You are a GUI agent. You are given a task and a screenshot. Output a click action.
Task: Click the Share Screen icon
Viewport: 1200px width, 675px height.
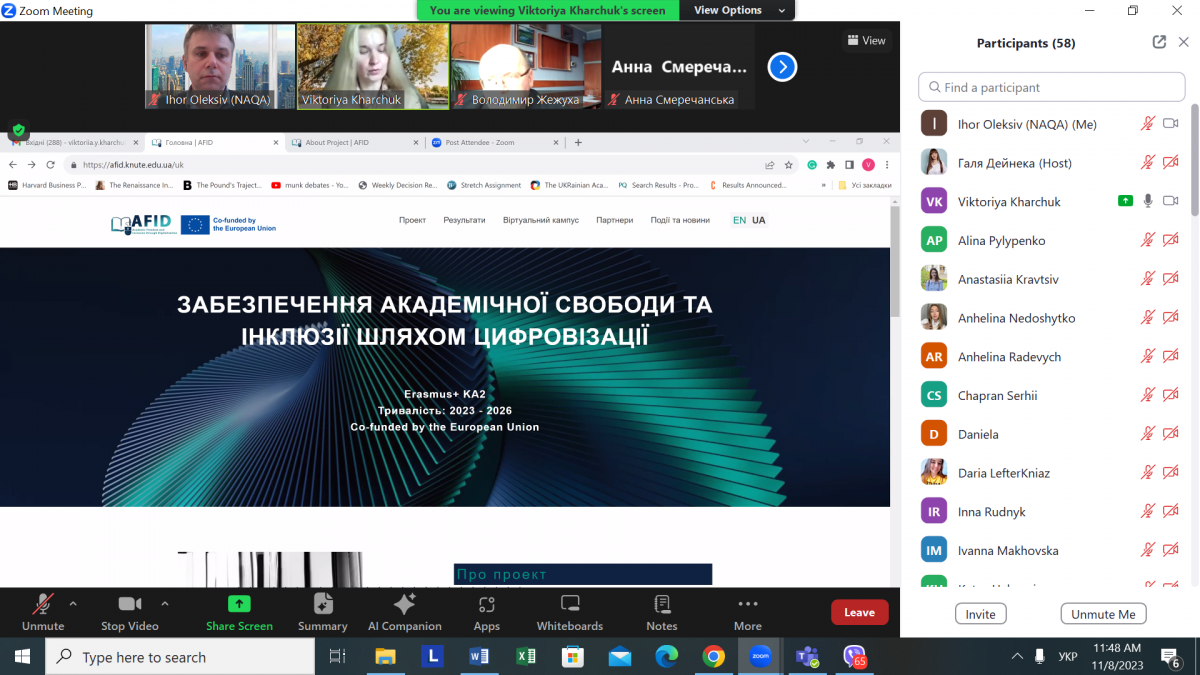click(238, 610)
